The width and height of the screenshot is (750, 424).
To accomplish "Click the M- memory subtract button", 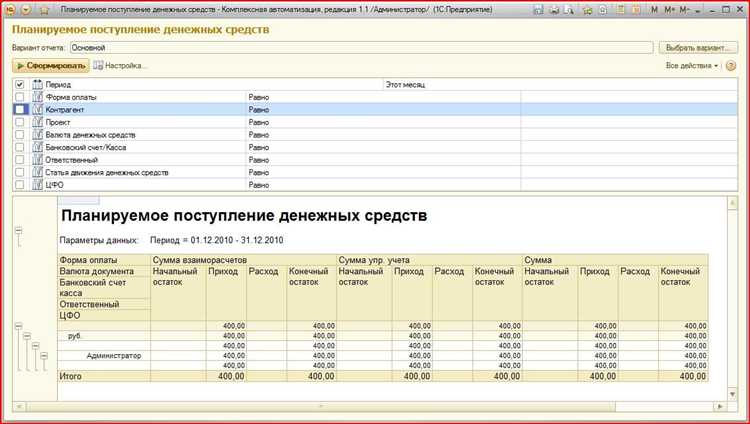I will pyautogui.click(x=684, y=10).
